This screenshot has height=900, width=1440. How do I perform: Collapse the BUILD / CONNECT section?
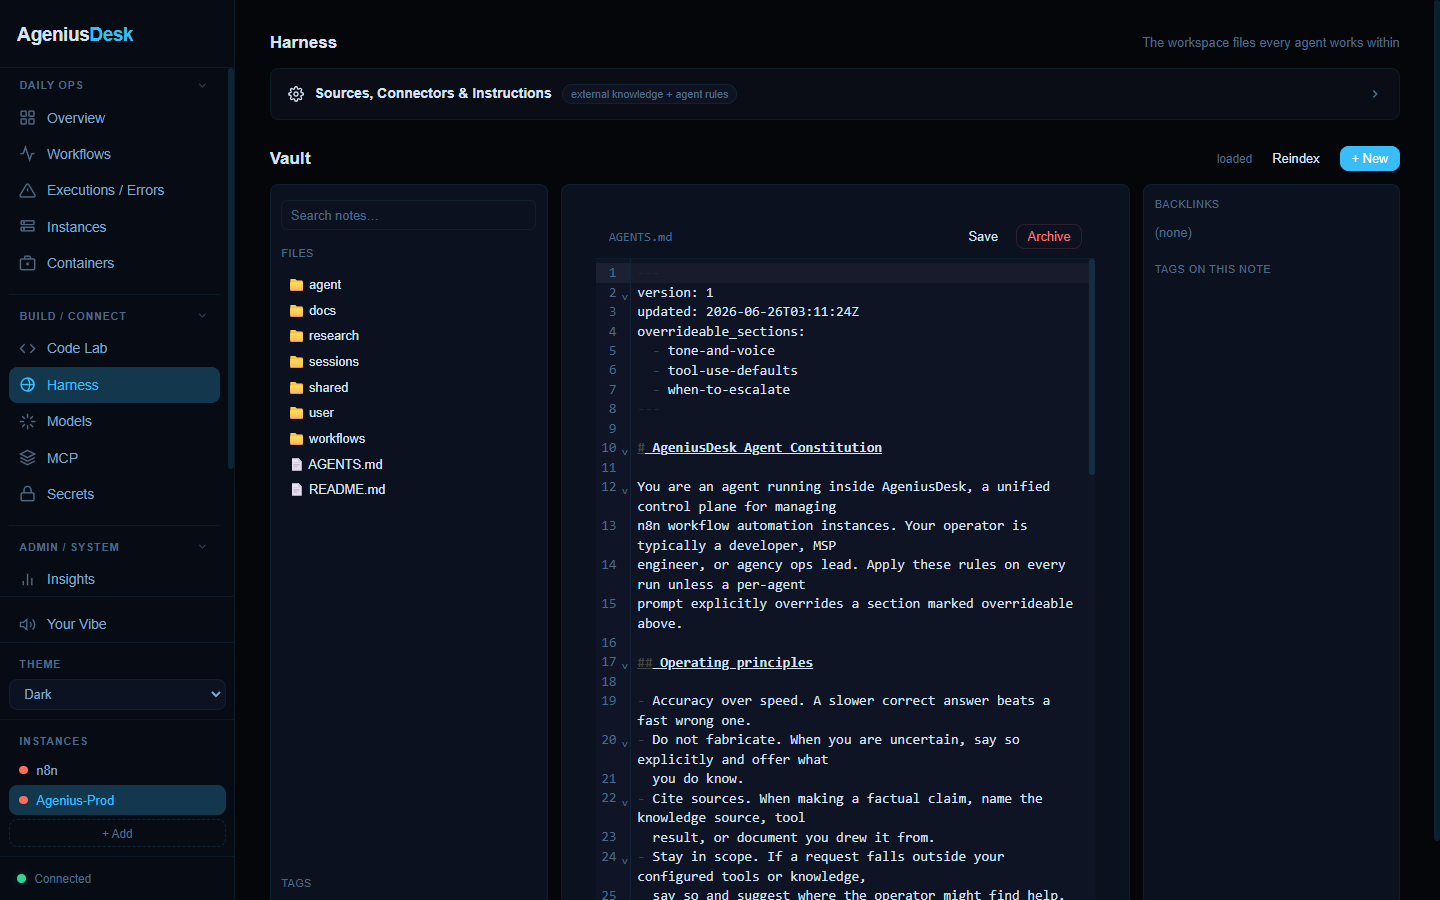click(x=202, y=316)
